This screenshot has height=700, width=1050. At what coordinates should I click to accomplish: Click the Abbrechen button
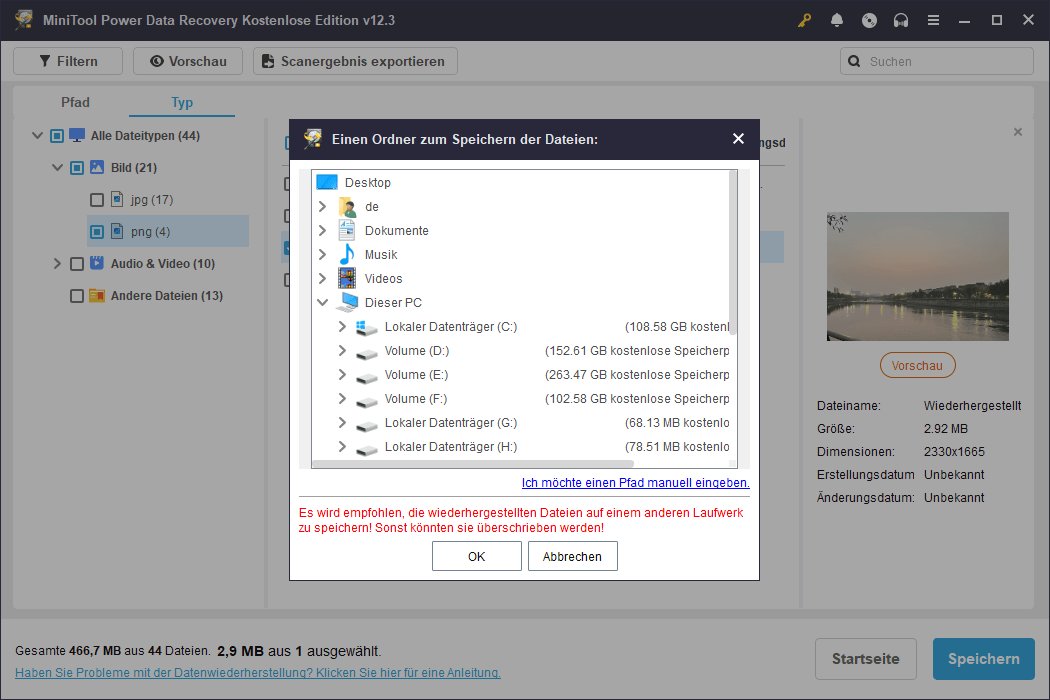click(572, 556)
